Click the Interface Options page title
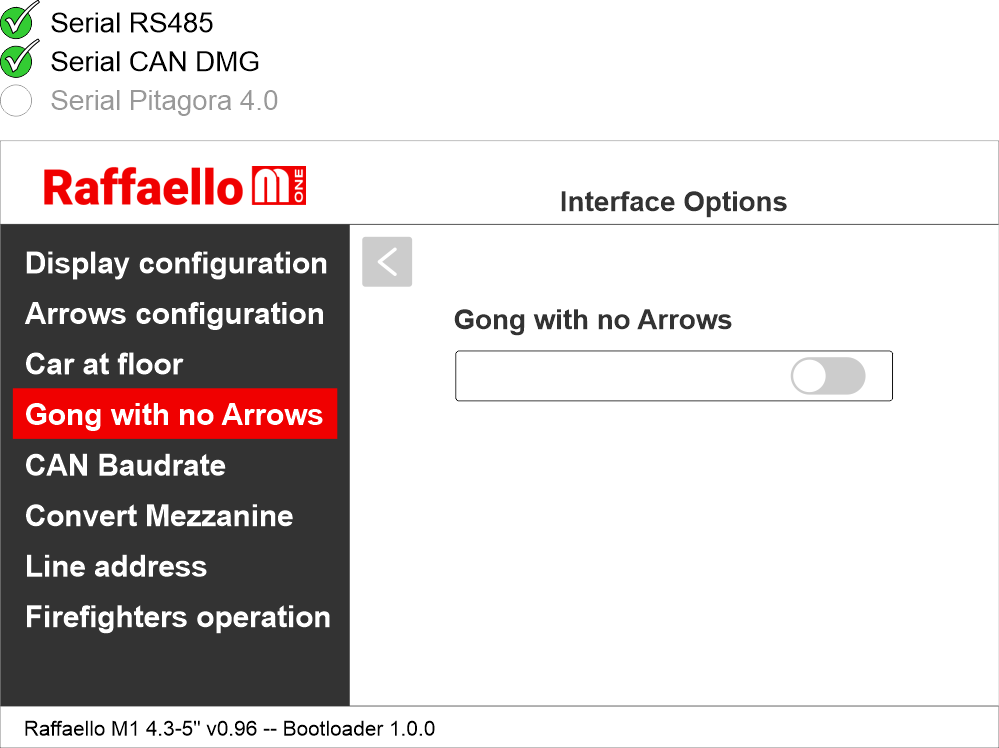This screenshot has width=999, height=748. (673, 202)
